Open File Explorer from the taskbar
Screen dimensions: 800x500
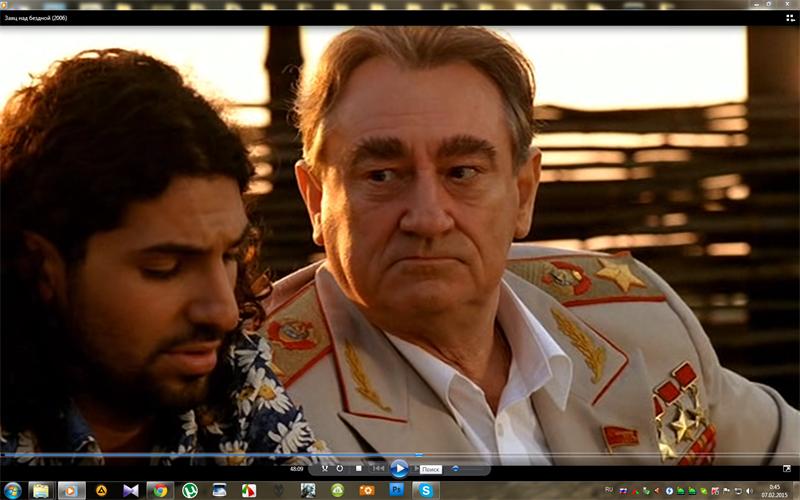[41, 490]
